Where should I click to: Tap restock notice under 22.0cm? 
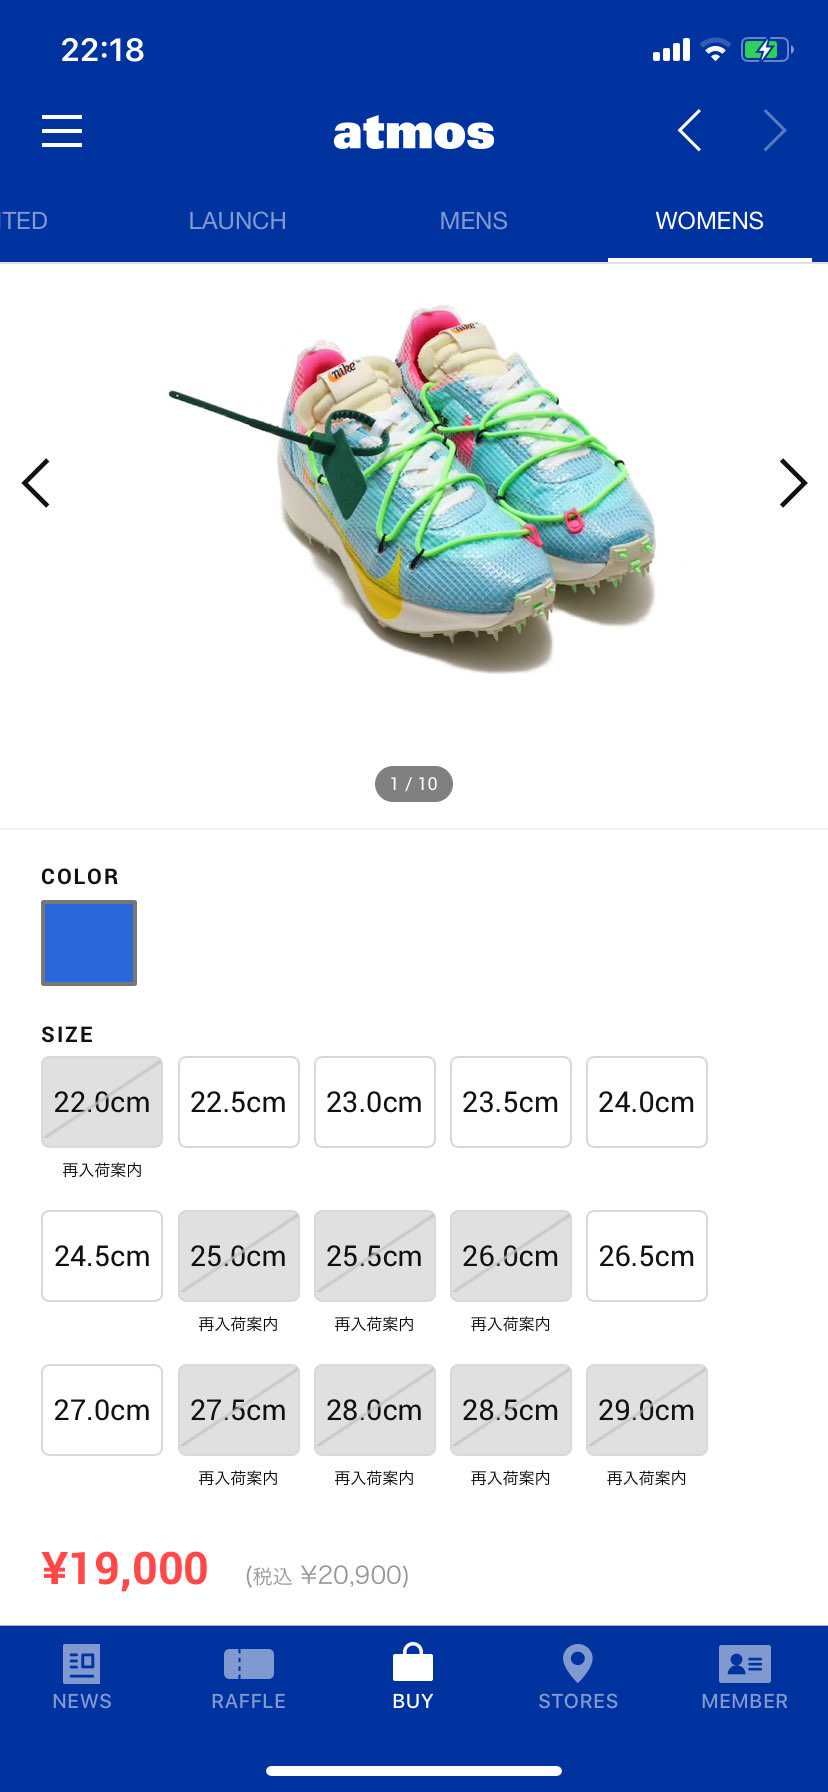point(102,1170)
